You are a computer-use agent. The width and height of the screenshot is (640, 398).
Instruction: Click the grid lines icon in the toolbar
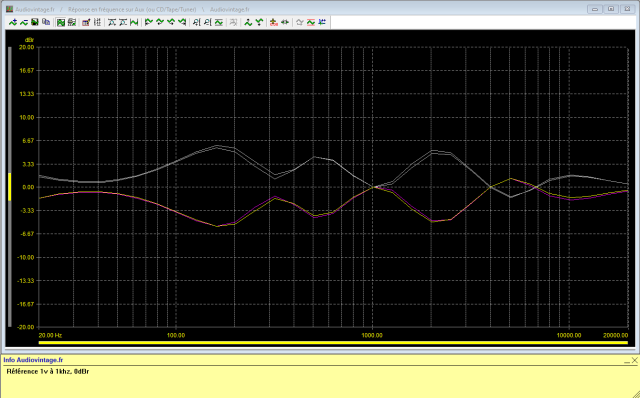[97, 22]
